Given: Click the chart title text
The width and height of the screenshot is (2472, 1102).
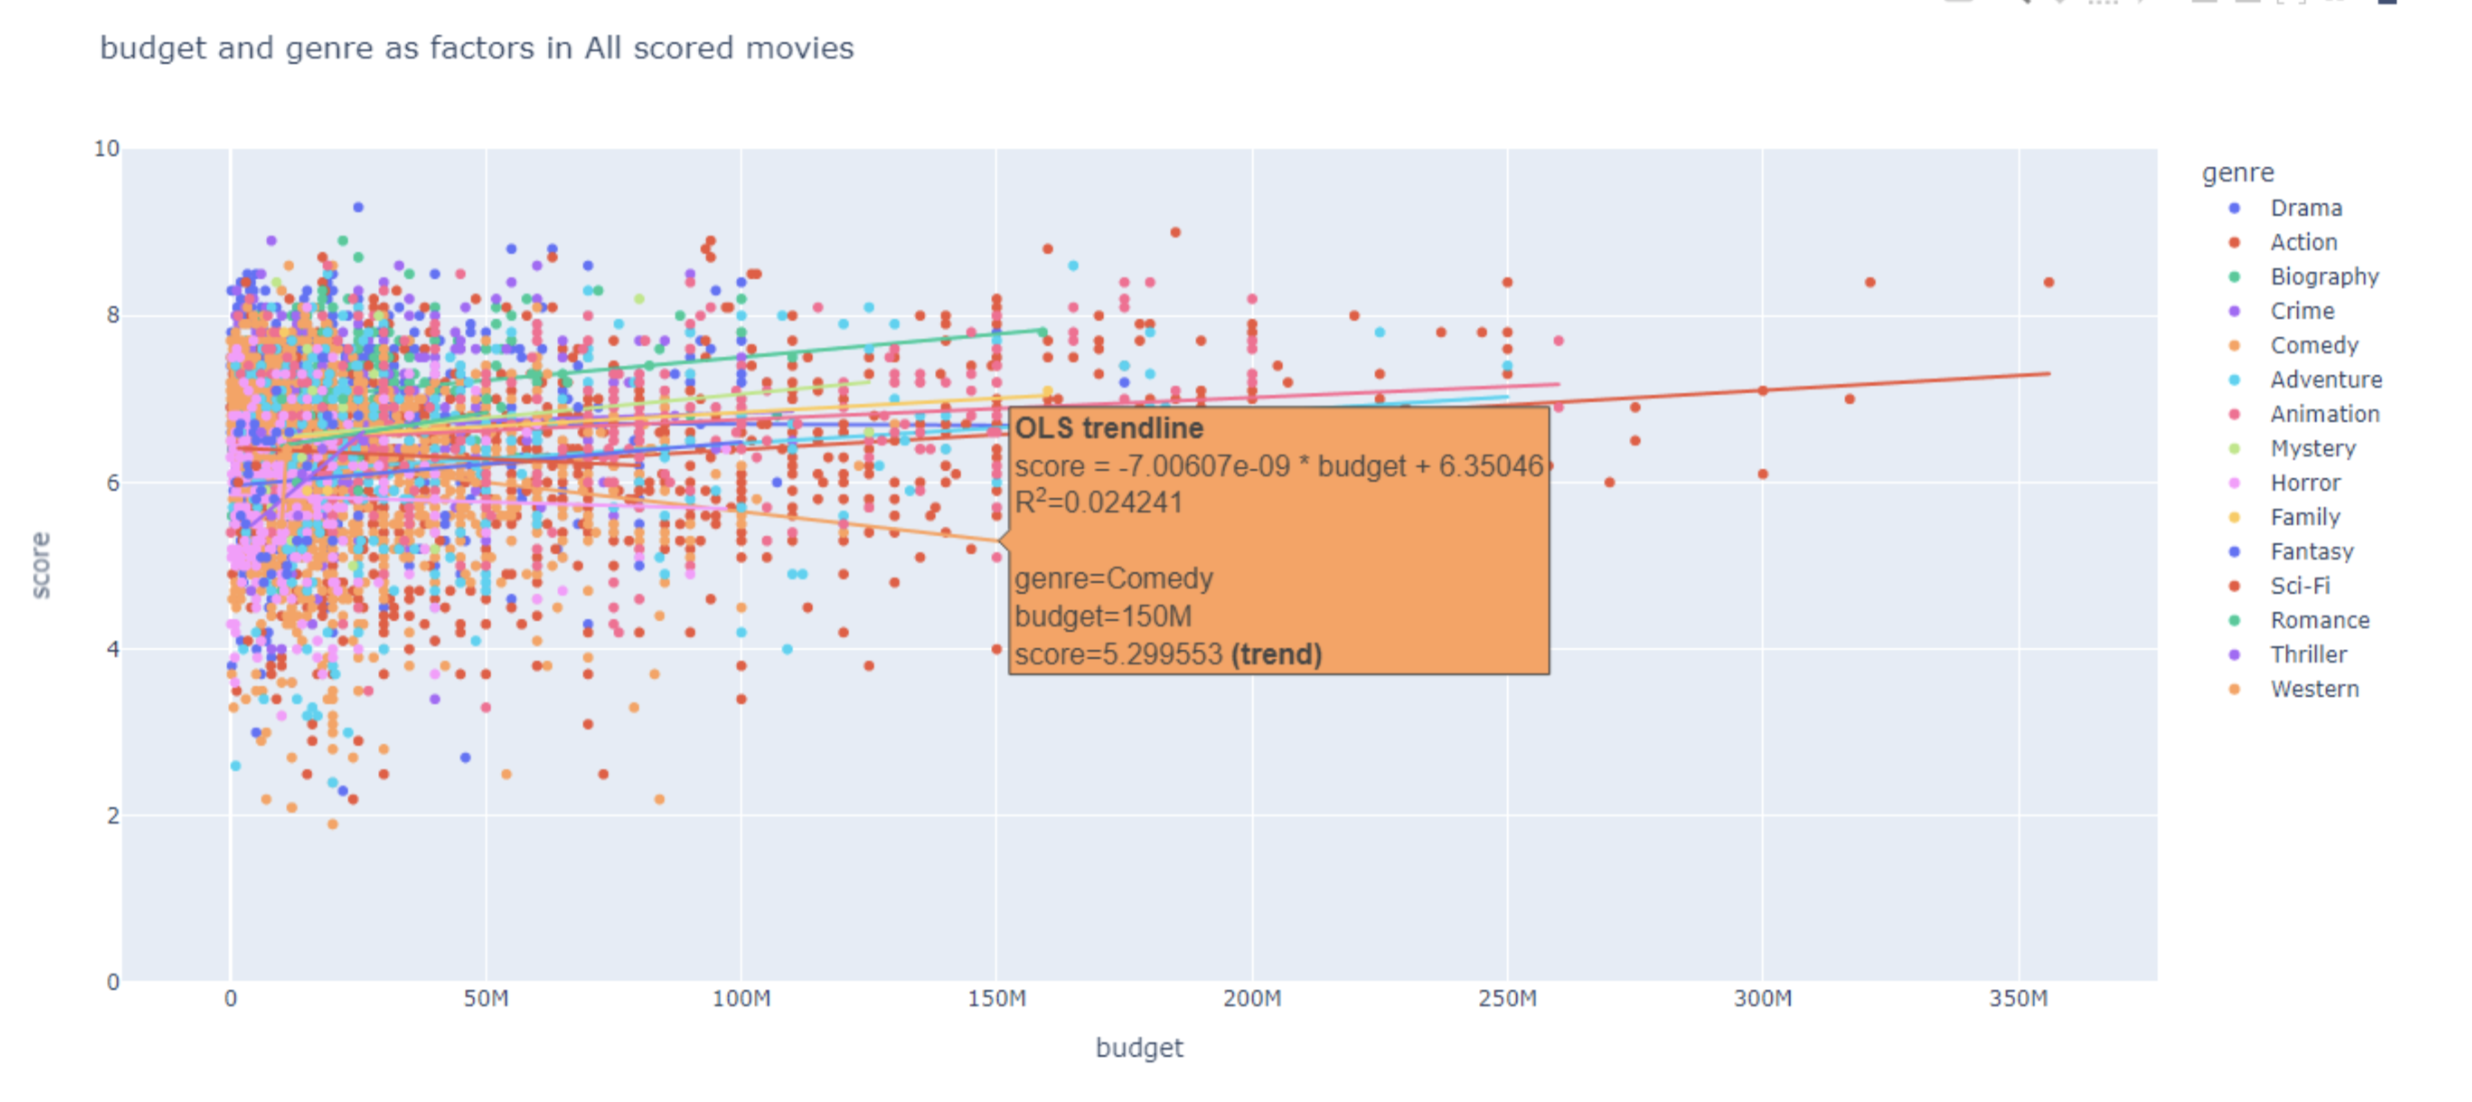Looking at the screenshot, I should tap(476, 48).
